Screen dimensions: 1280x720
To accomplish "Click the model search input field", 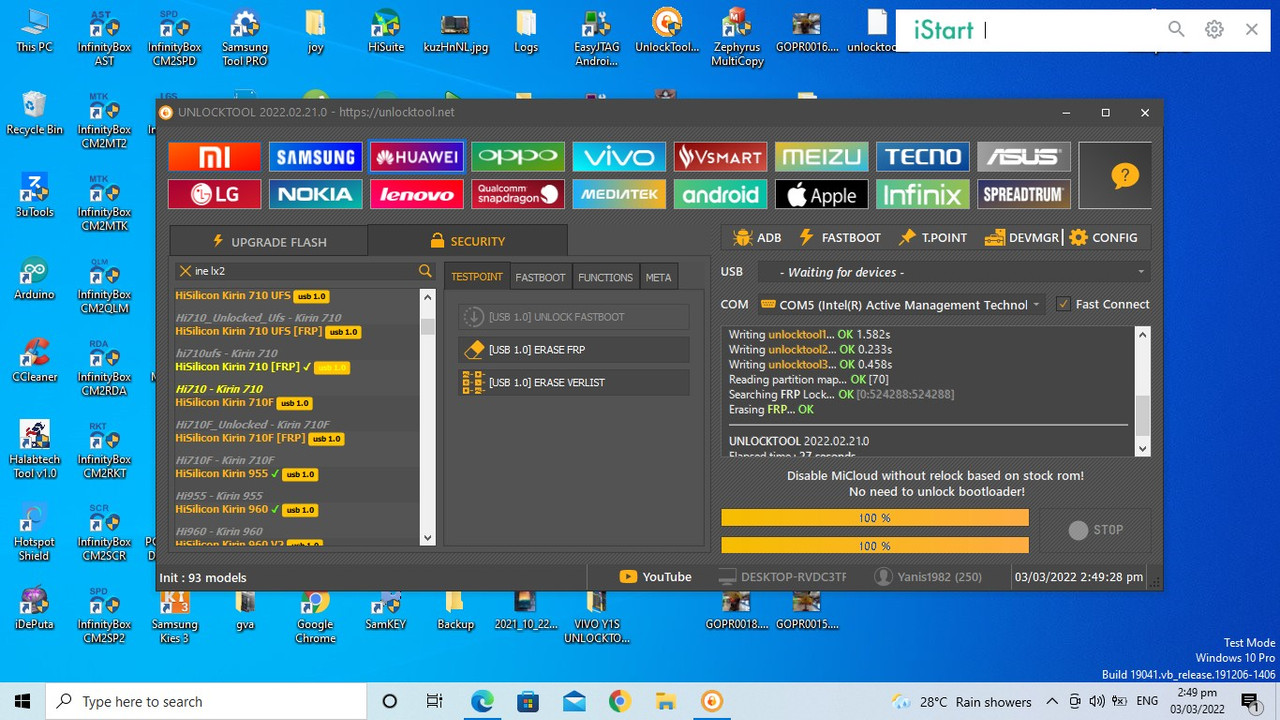I will coord(304,271).
